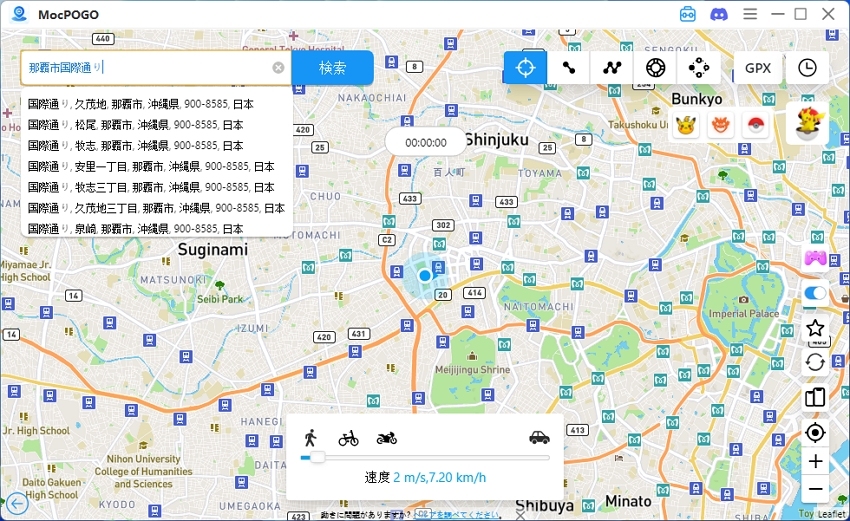Select suggestion 国際通り, 松尾, 那覇市

tap(157, 125)
